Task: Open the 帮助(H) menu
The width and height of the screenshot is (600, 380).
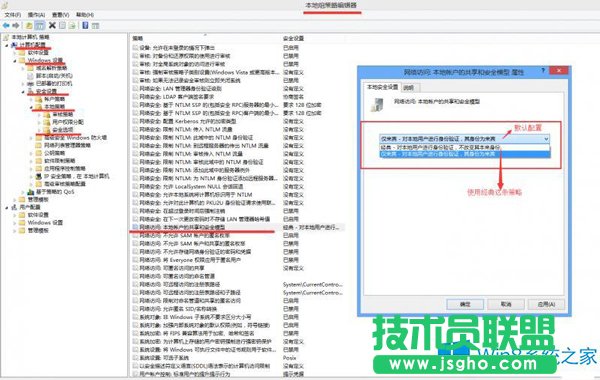Action: (85, 15)
